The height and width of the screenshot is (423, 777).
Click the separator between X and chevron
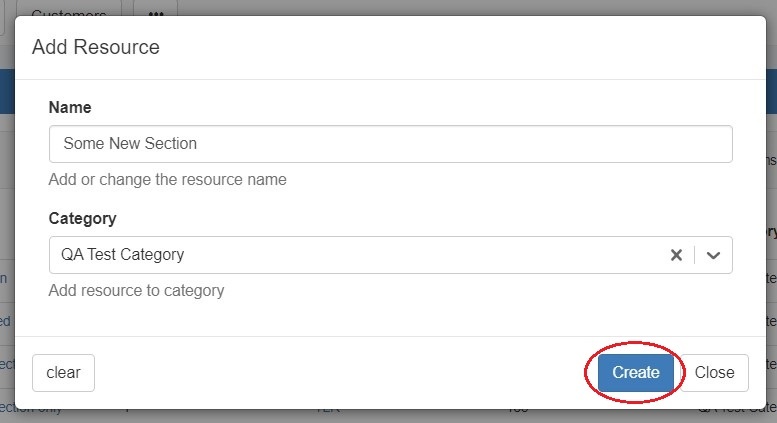point(694,255)
